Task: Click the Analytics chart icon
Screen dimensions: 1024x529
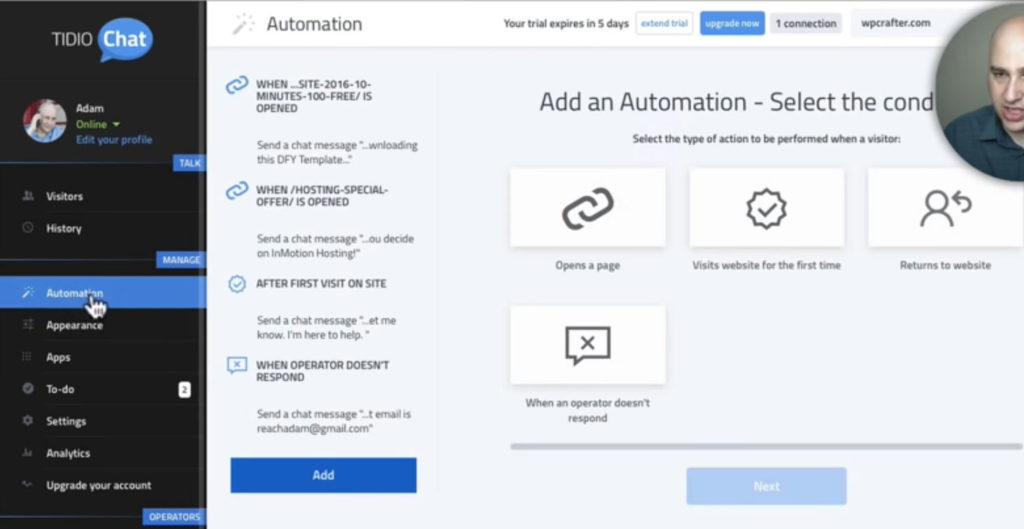Action: [x=27, y=453]
